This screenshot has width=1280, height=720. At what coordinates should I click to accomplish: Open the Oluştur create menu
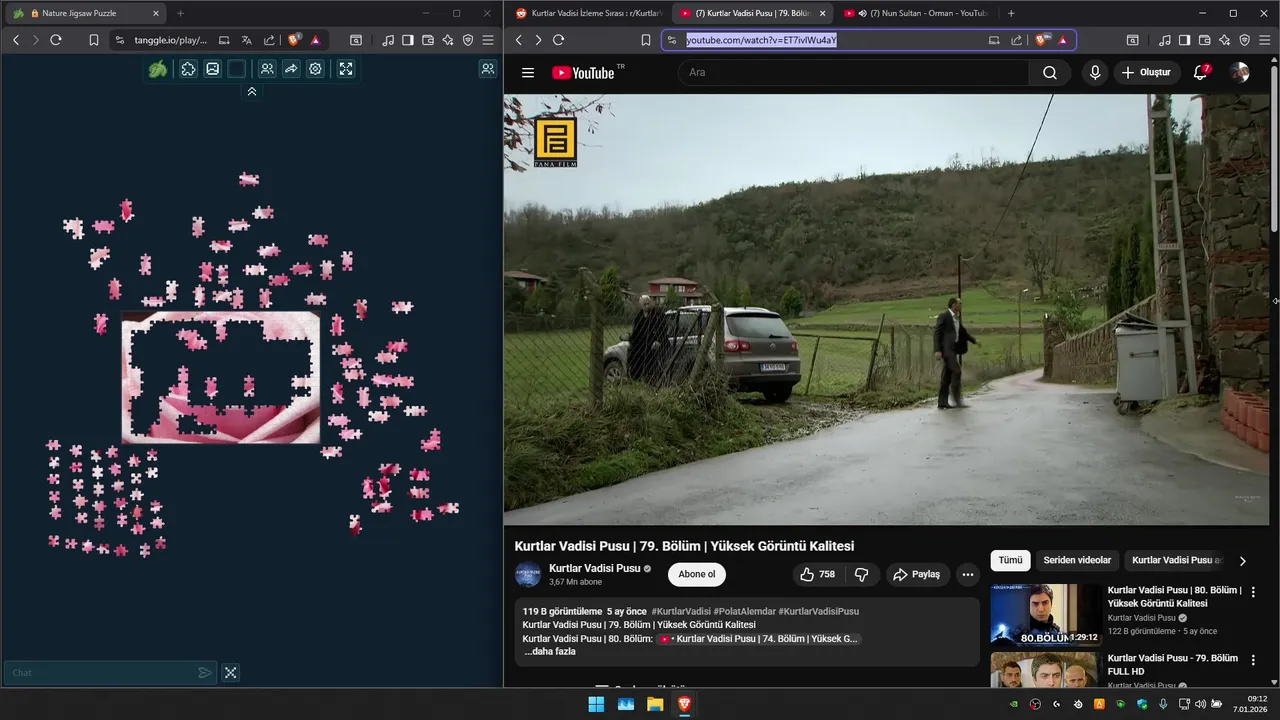point(1147,72)
